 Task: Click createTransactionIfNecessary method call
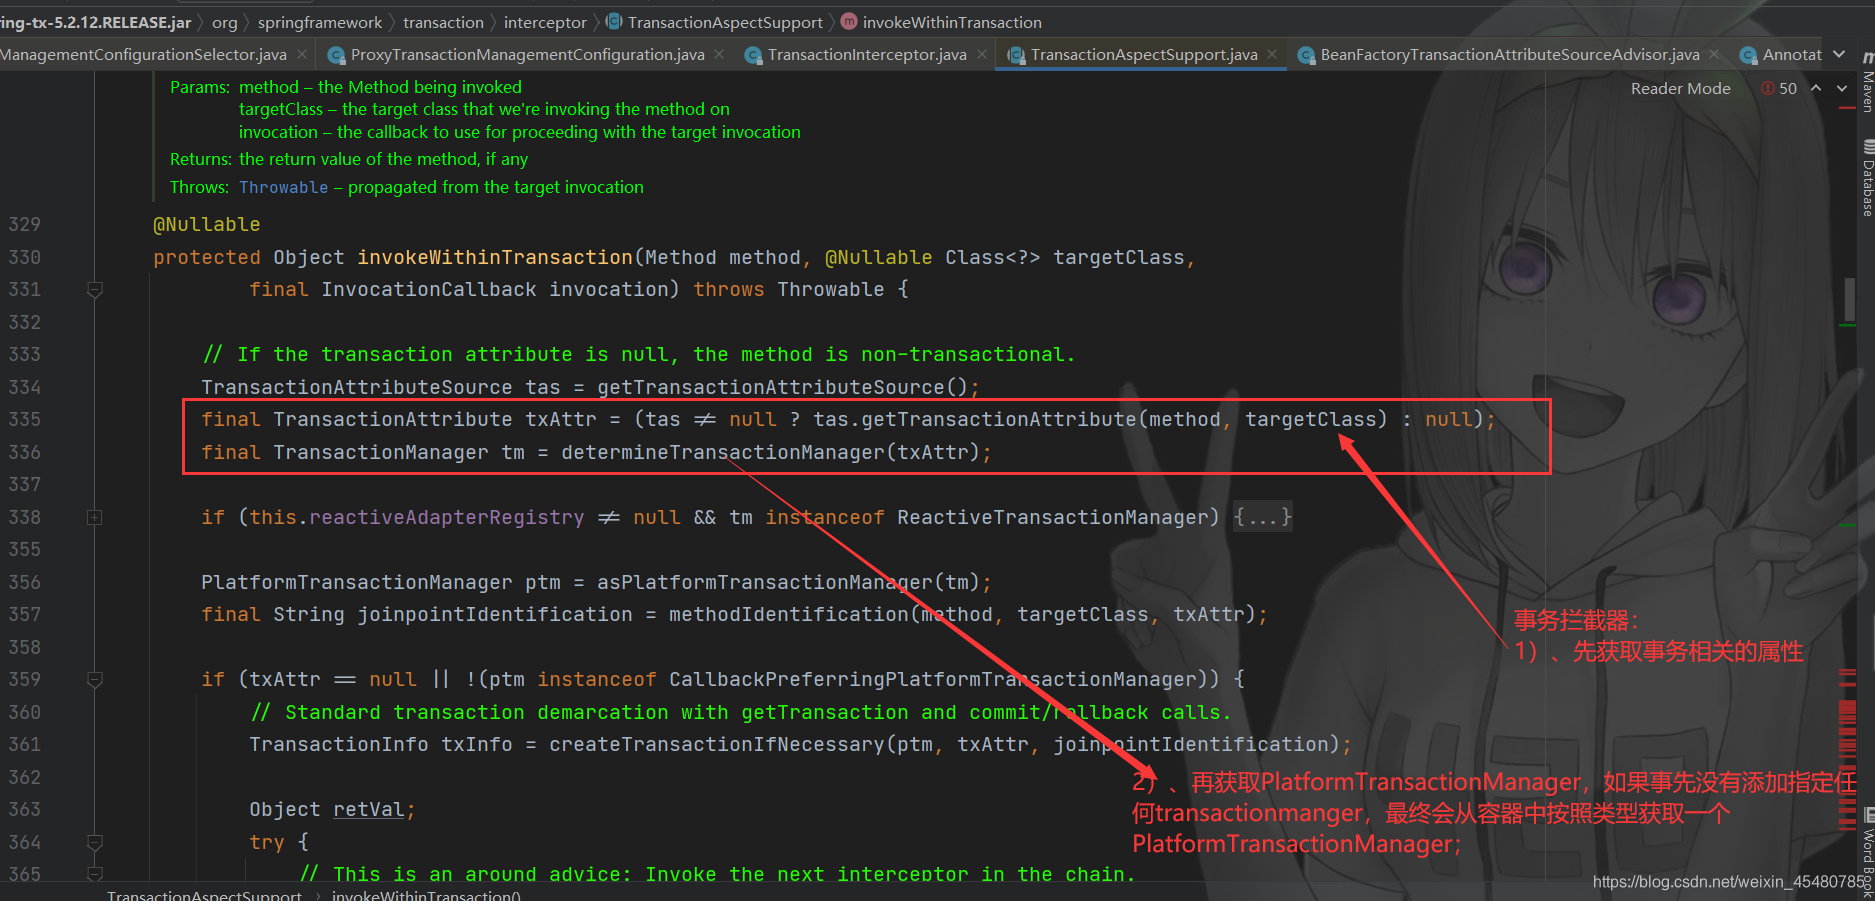click(716, 745)
